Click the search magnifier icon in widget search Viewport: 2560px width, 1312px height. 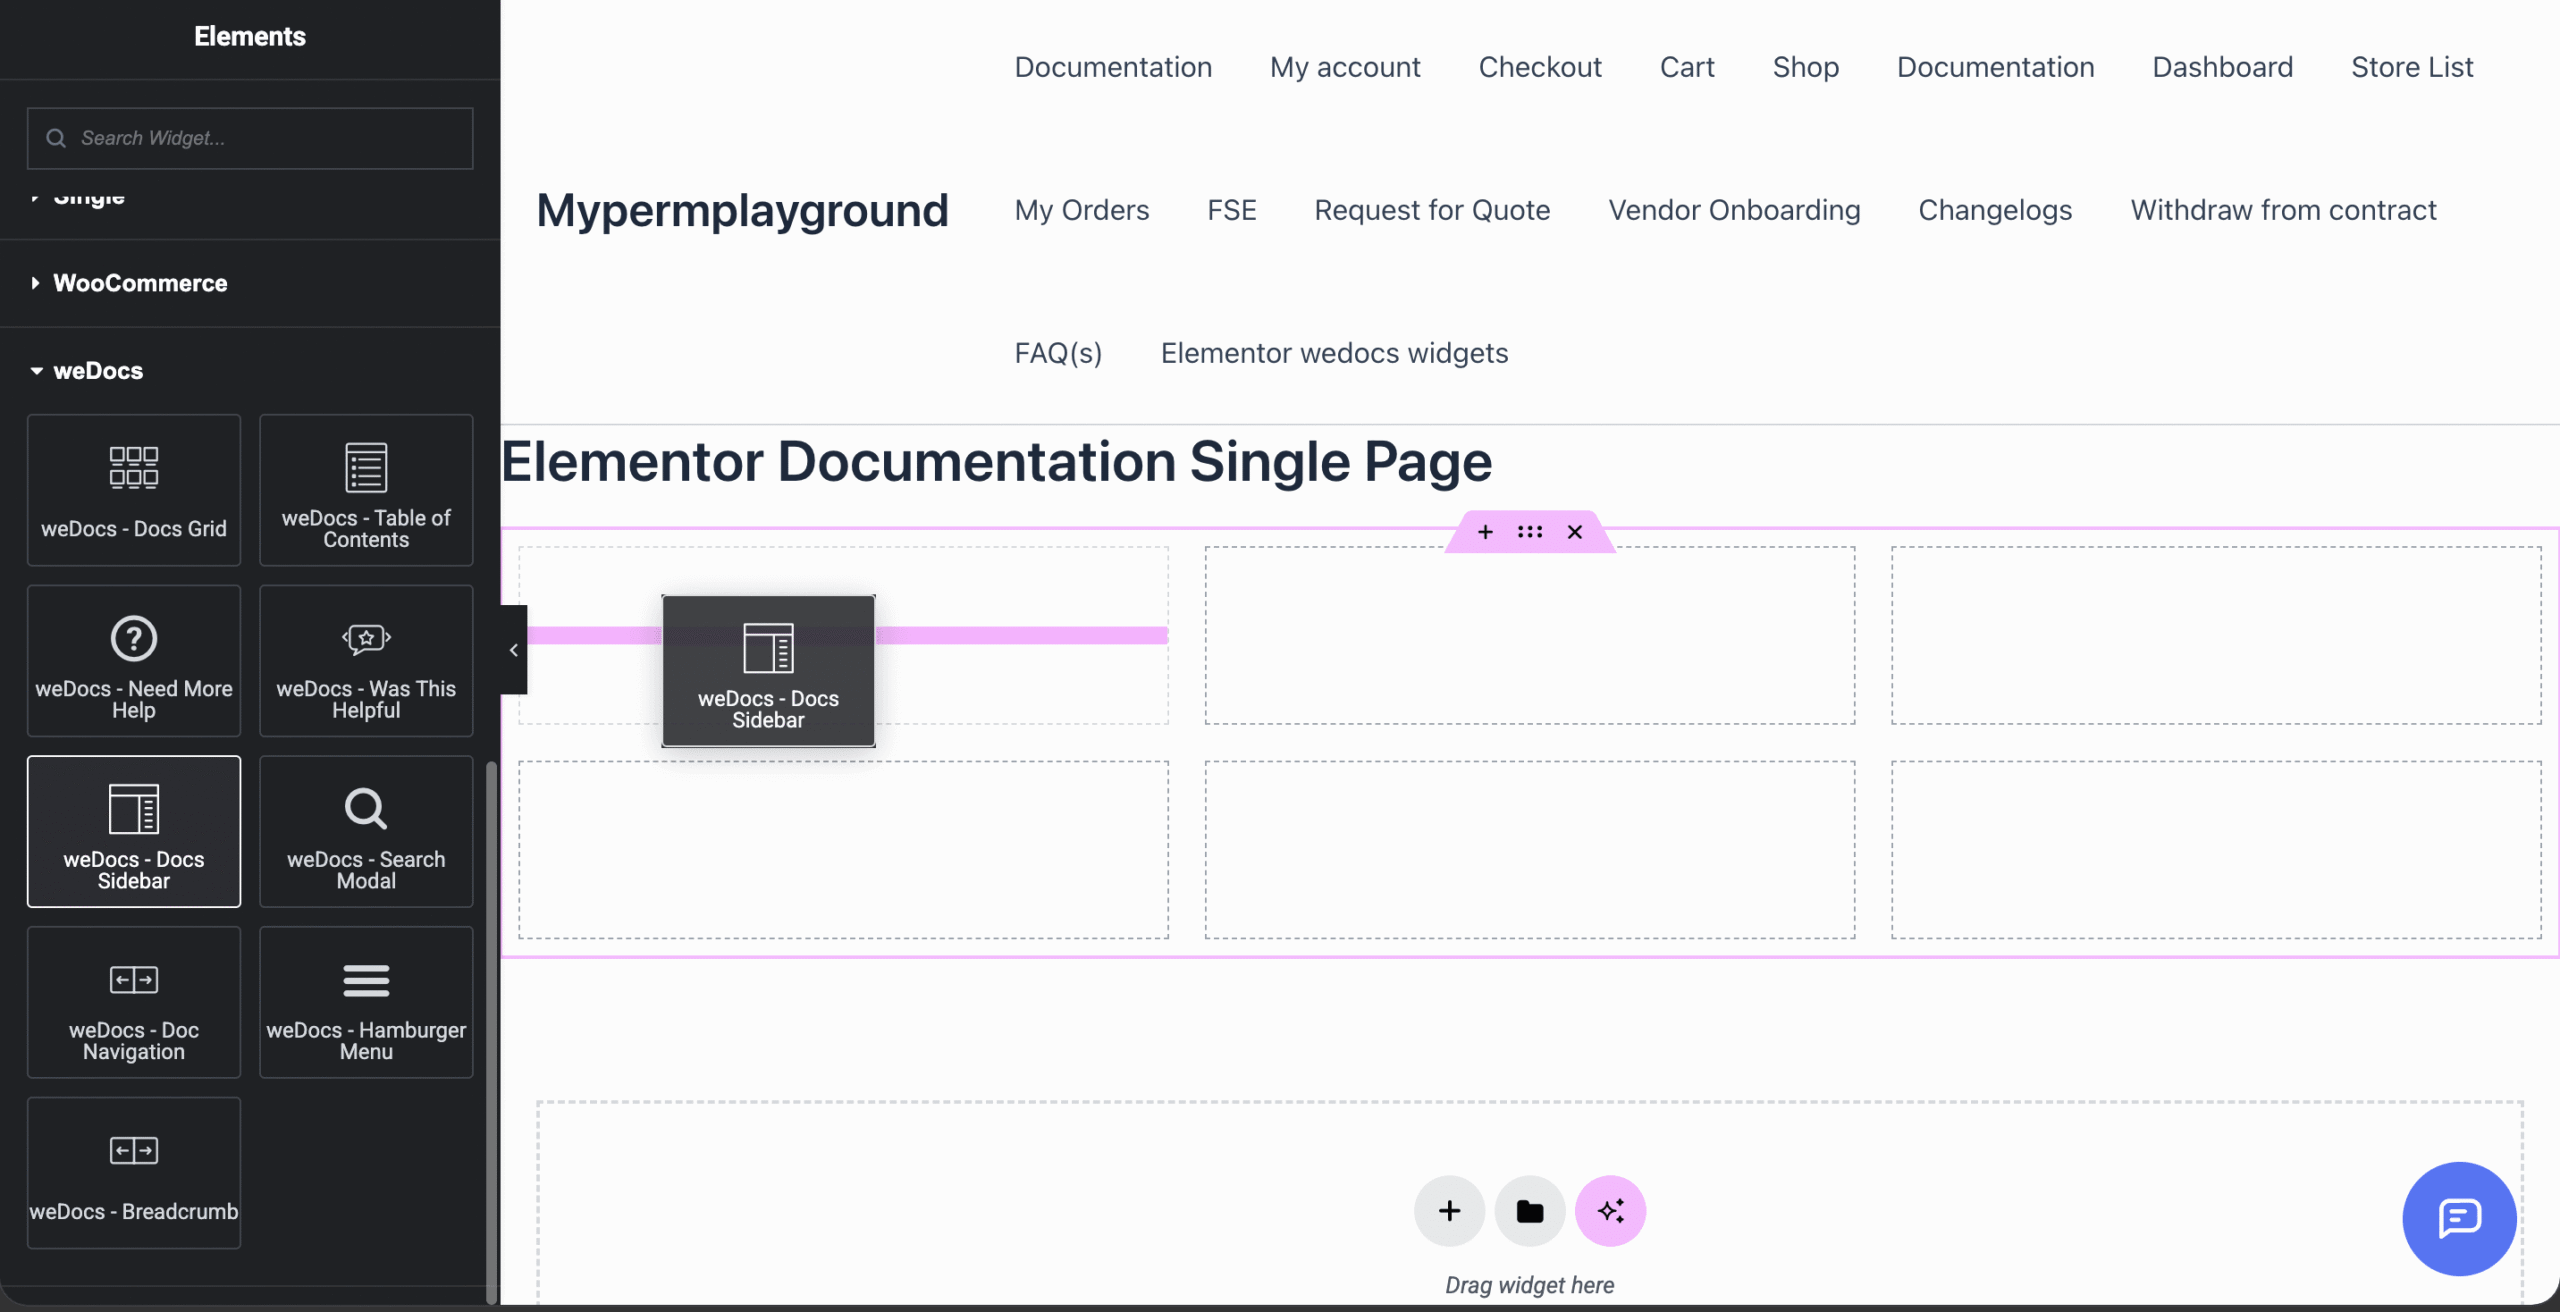[x=56, y=138]
